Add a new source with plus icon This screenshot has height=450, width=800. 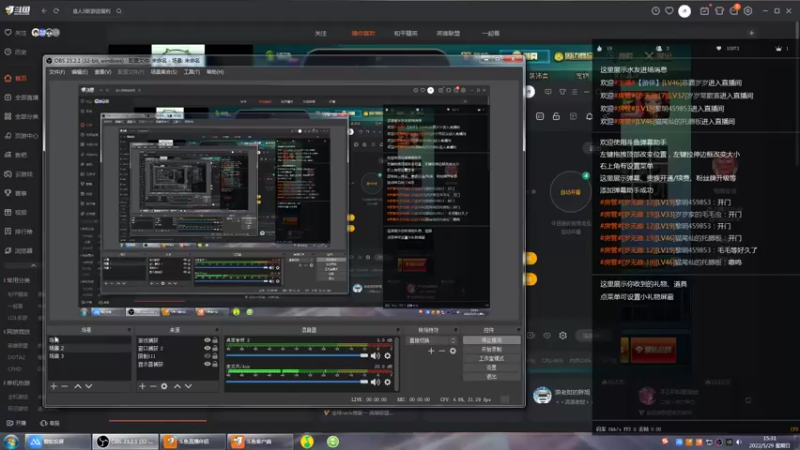click(x=142, y=386)
